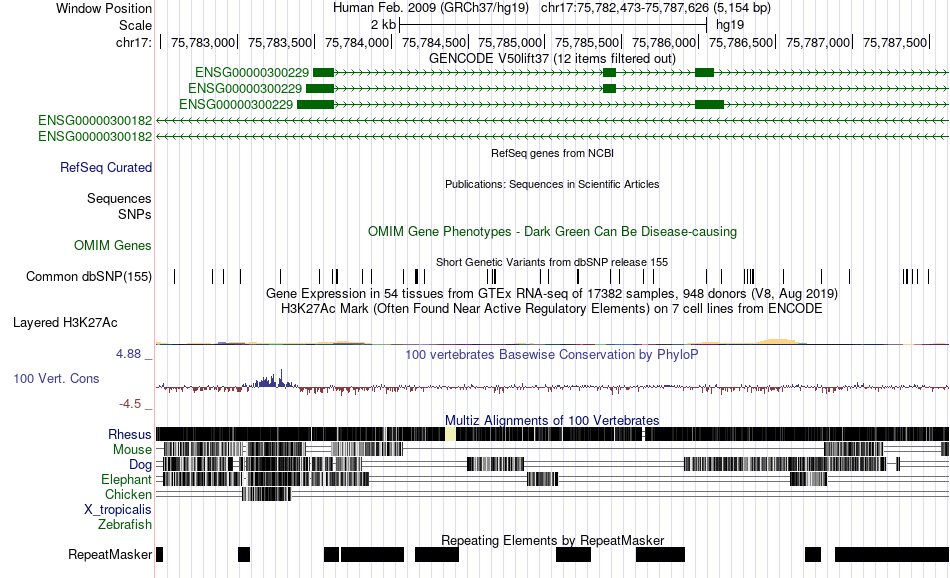The height and width of the screenshot is (578, 950).
Task: Click the 2 kb scale bar text
Action: pos(383,25)
